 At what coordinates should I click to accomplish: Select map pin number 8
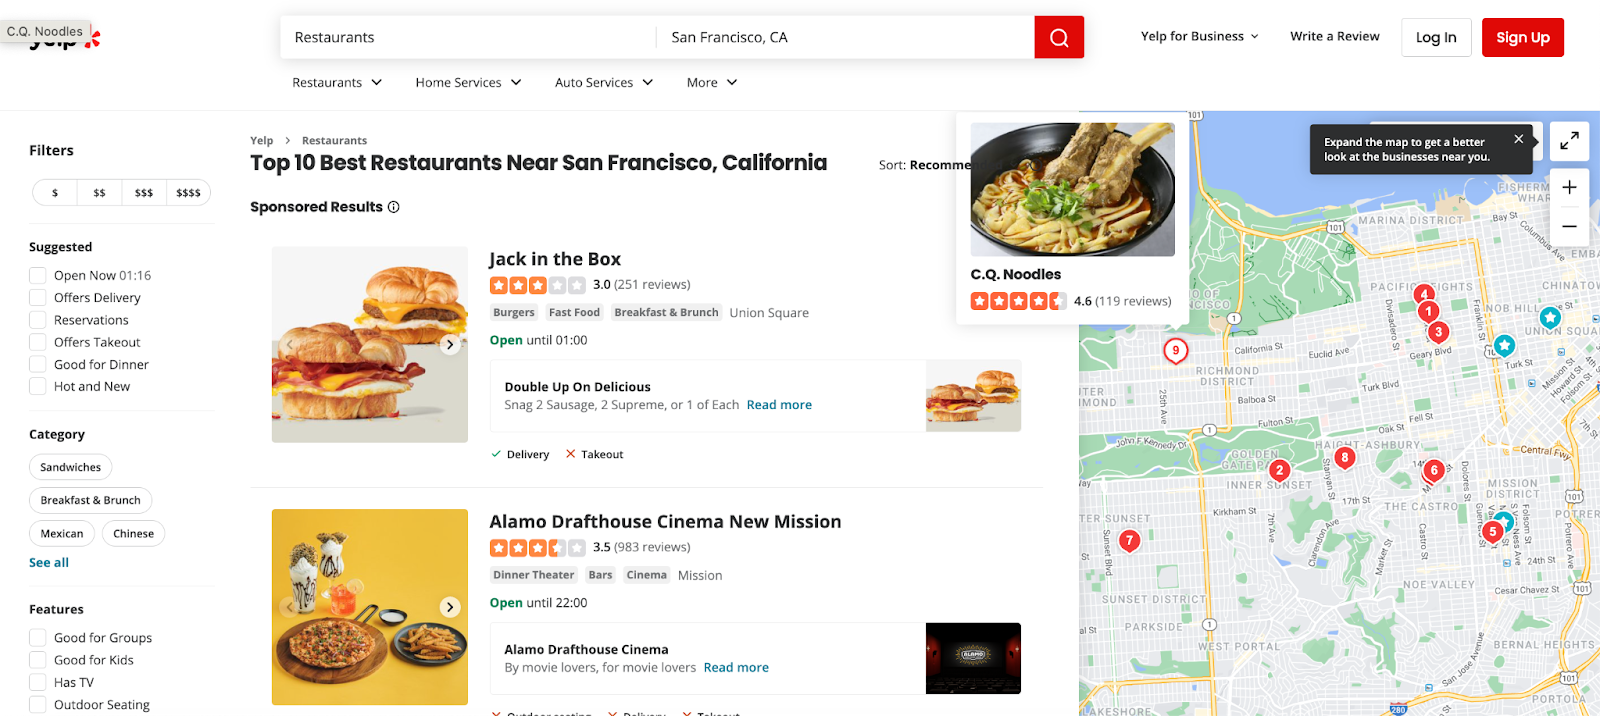[x=1345, y=458]
